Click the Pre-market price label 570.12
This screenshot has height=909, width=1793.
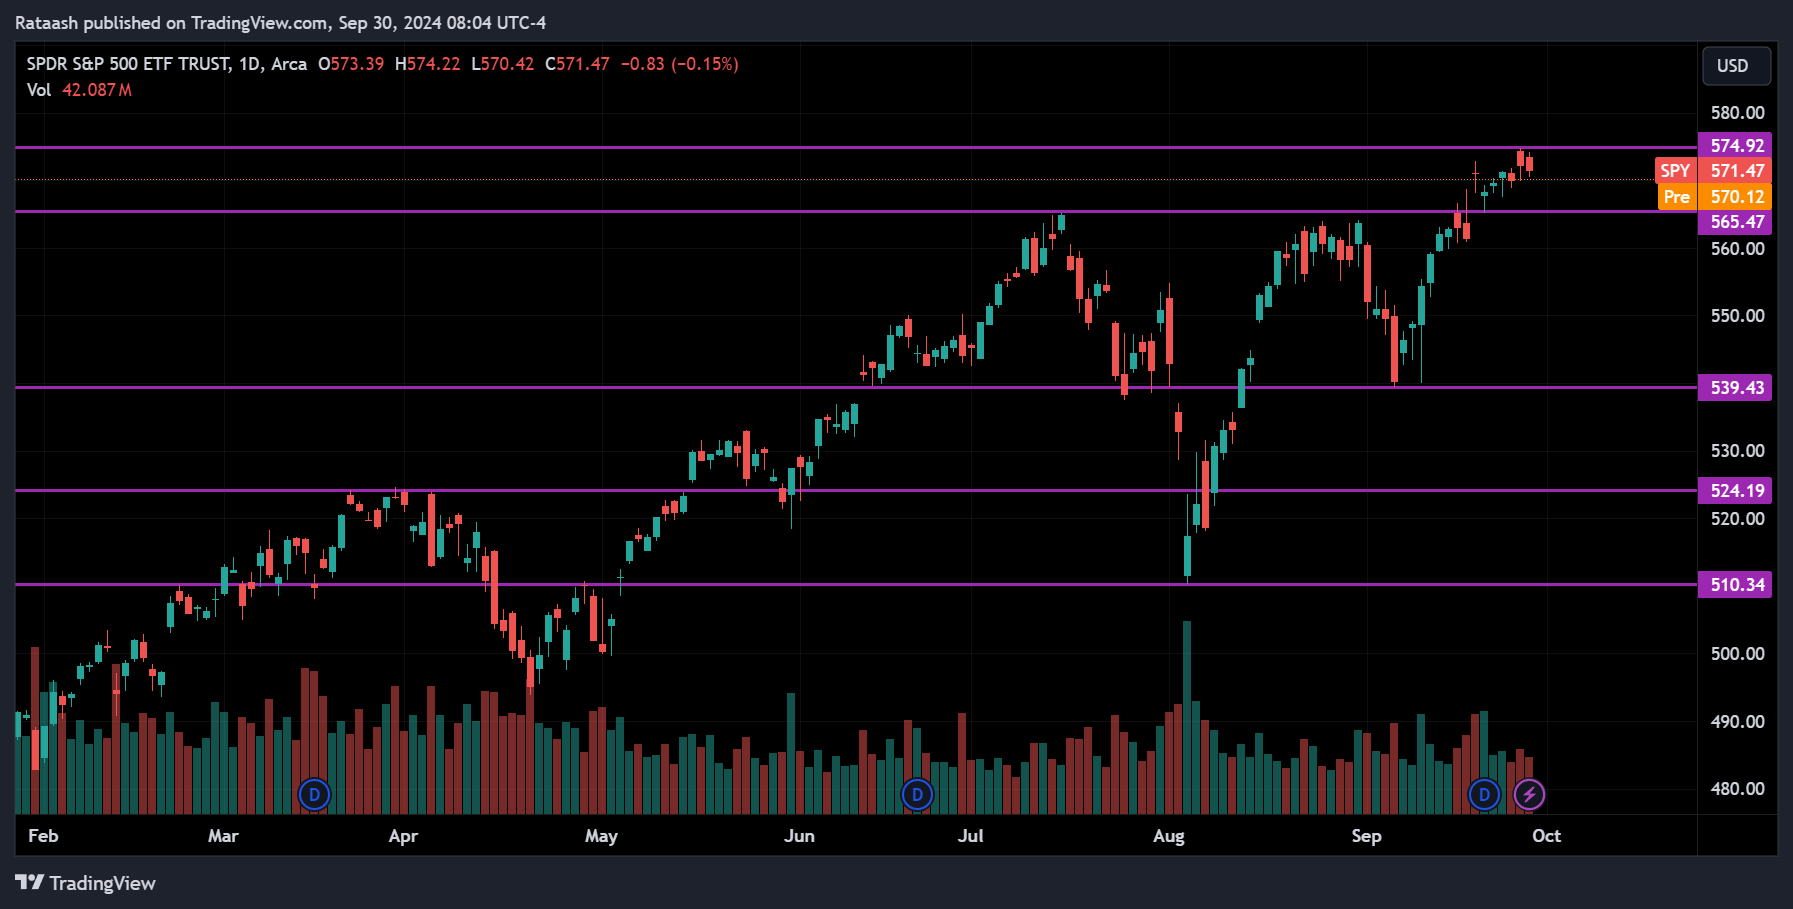(x=1714, y=197)
